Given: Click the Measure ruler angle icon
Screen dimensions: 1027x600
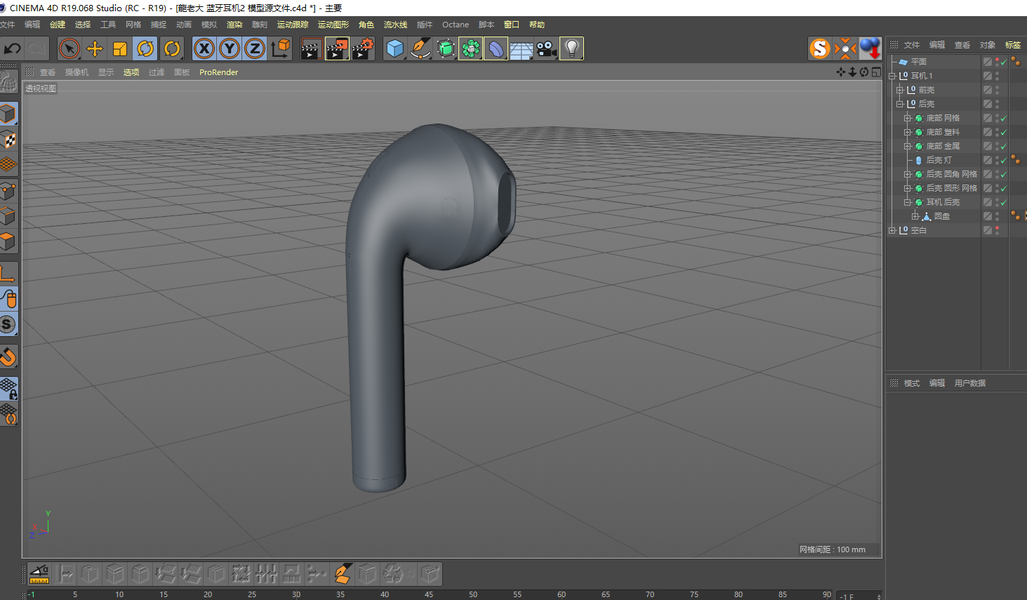Looking at the screenshot, I should coord(39,574).
